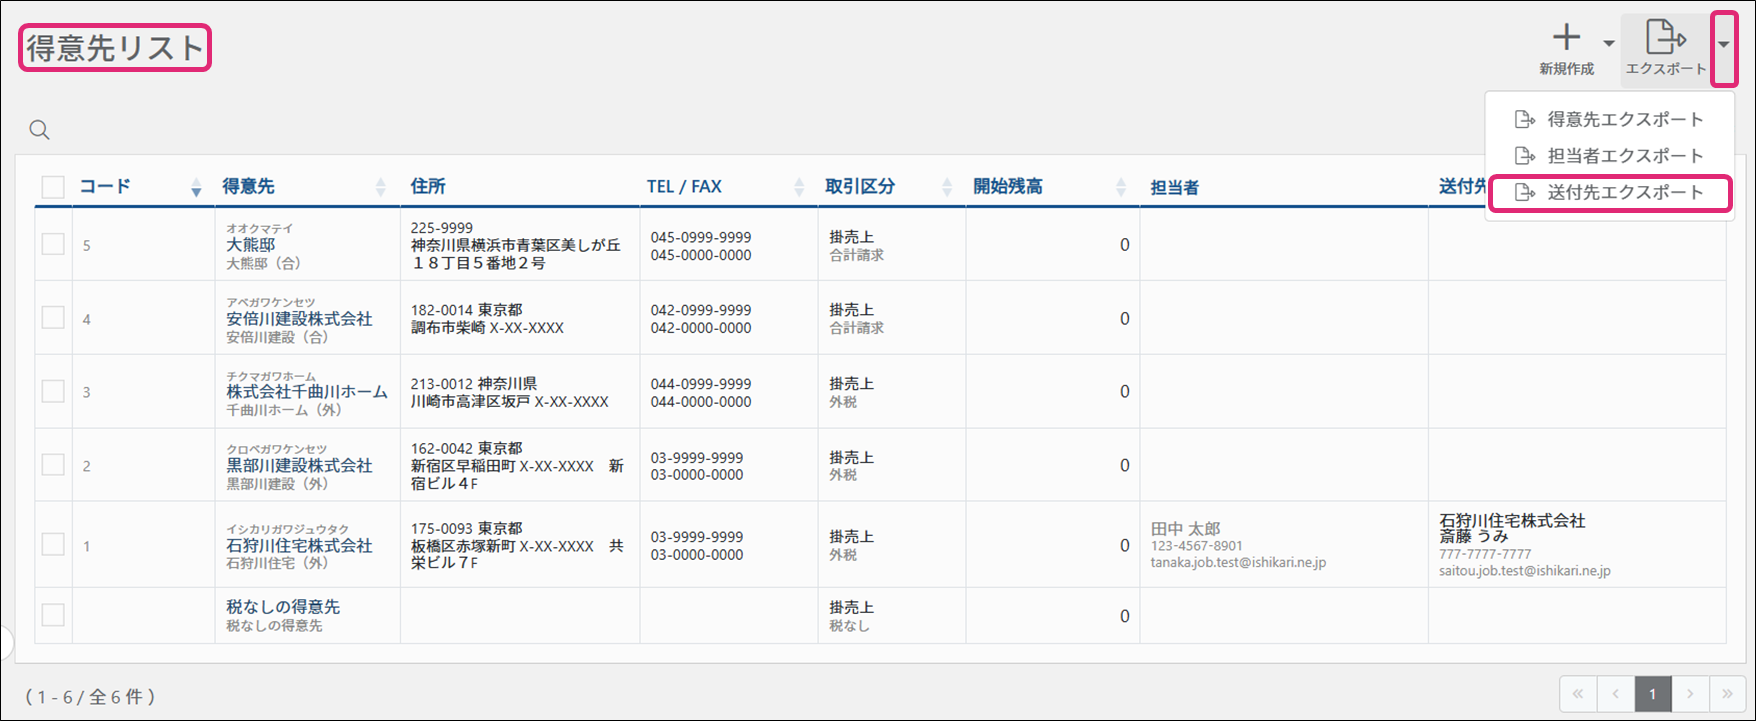This screenshot has width=1756, height=721.
Task: Sort by 得意先 column arrow icon
Action: tap(380, 187)
